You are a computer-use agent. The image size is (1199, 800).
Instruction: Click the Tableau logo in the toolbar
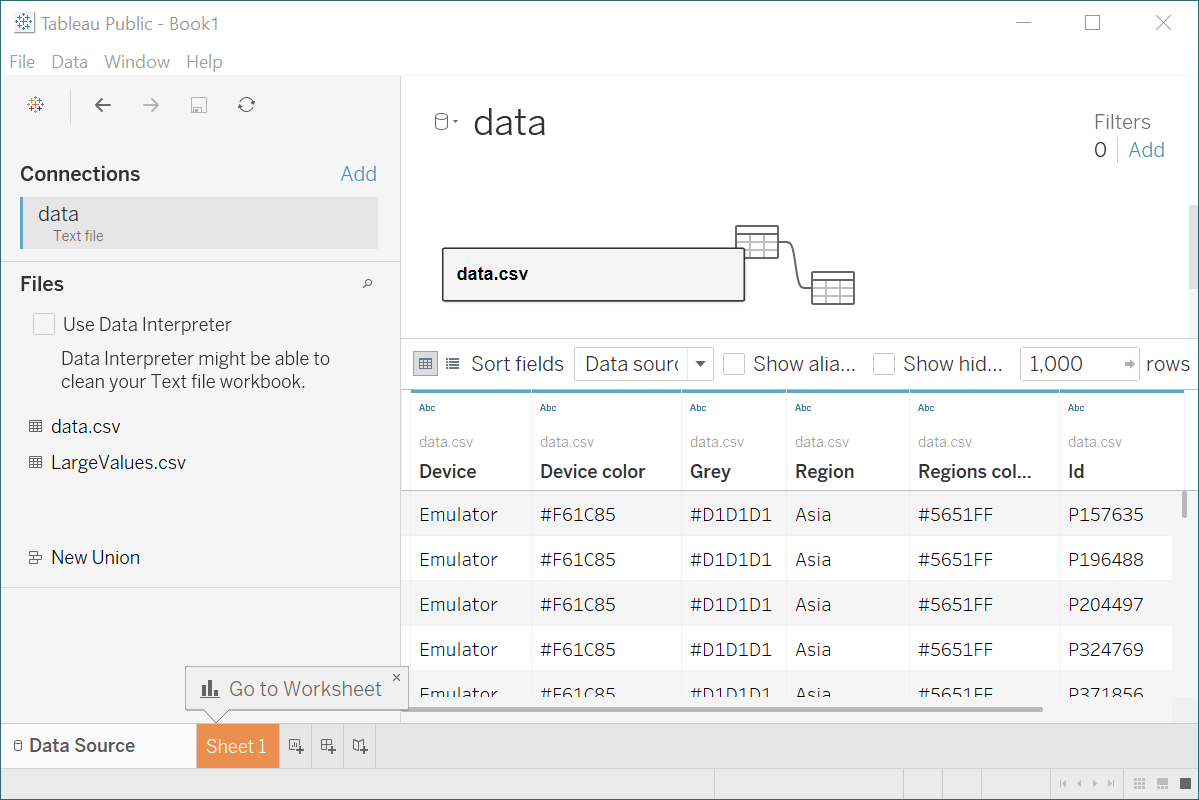(x=35, y=104)
